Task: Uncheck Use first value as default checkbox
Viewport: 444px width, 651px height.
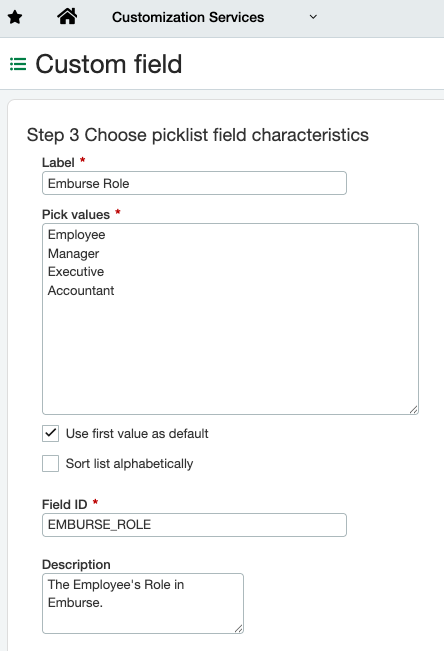Action: point(50,433)
